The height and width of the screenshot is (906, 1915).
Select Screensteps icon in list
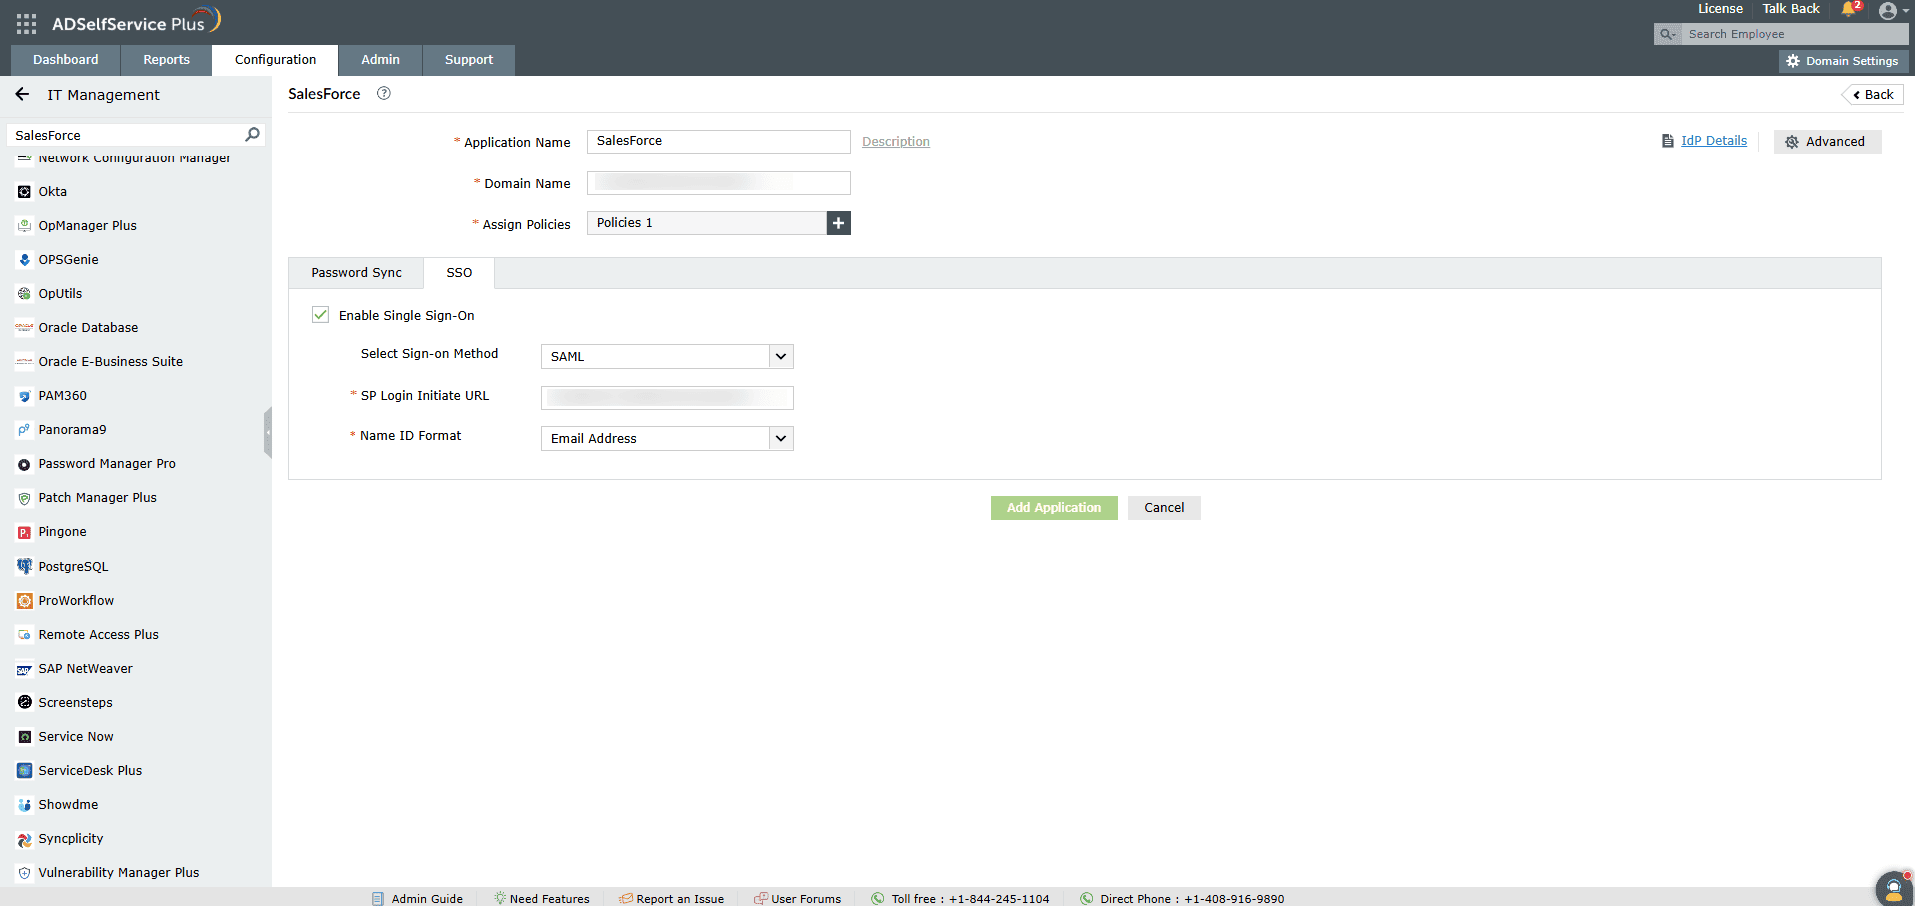24,702
